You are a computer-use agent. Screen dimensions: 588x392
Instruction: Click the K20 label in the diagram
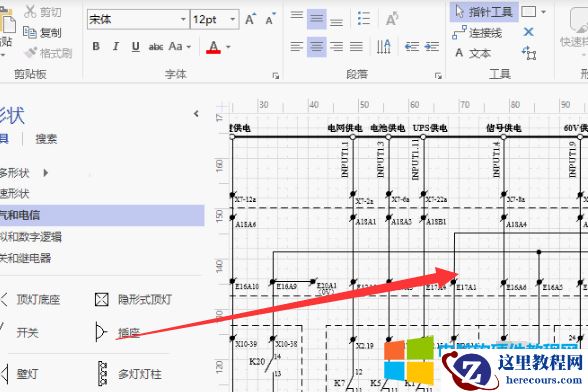(257, 361)
